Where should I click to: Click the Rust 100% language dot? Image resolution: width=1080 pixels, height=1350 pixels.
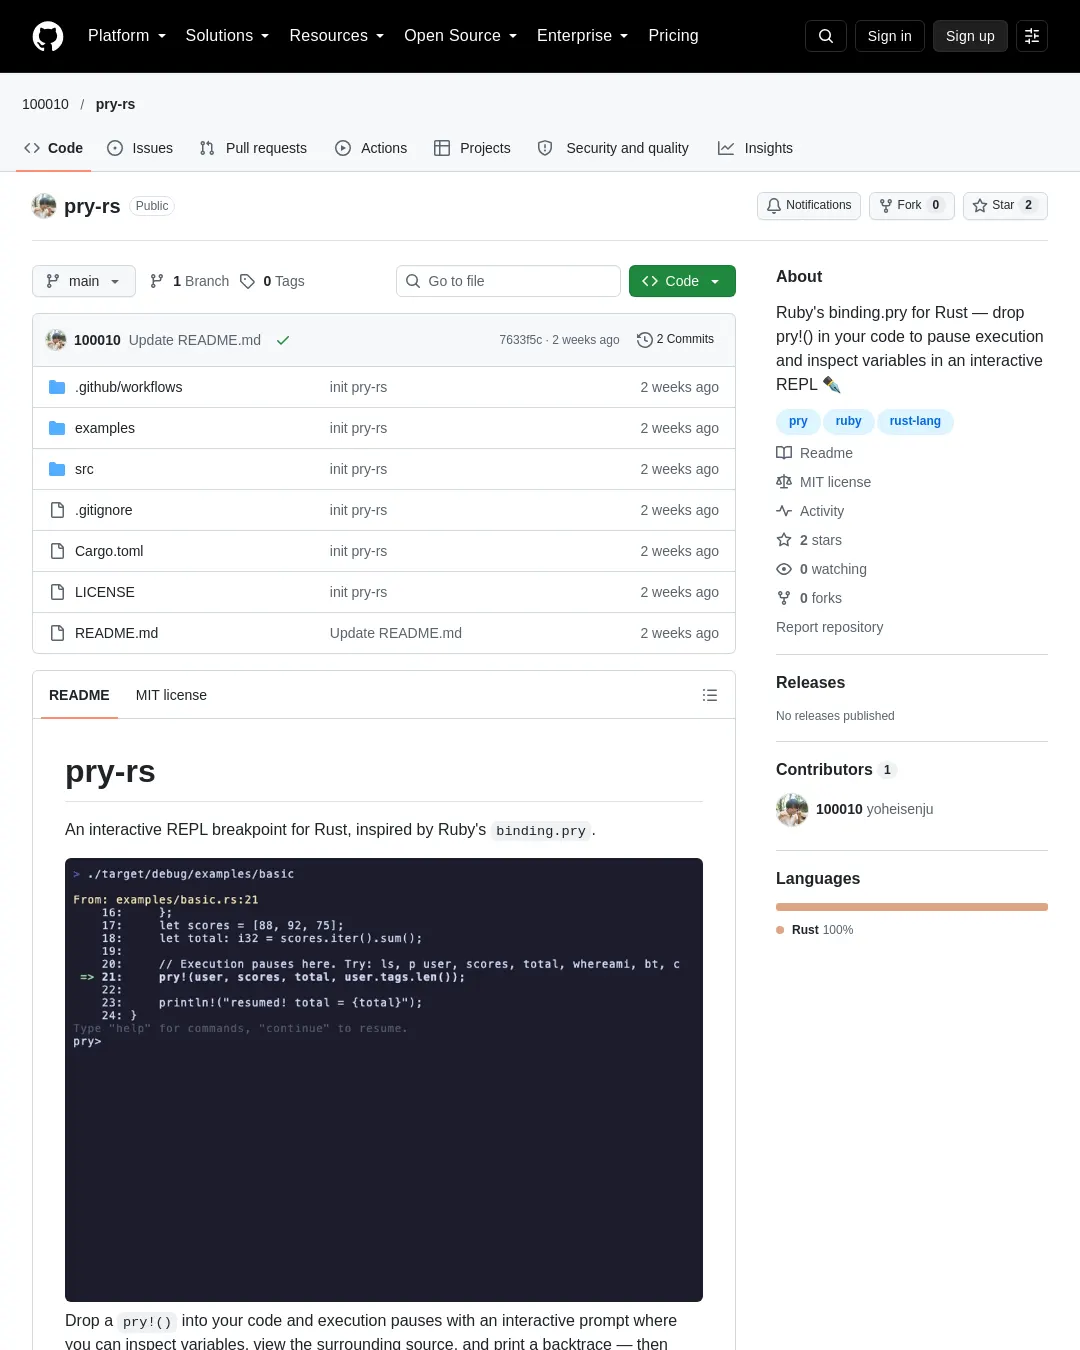pos(780,930)
